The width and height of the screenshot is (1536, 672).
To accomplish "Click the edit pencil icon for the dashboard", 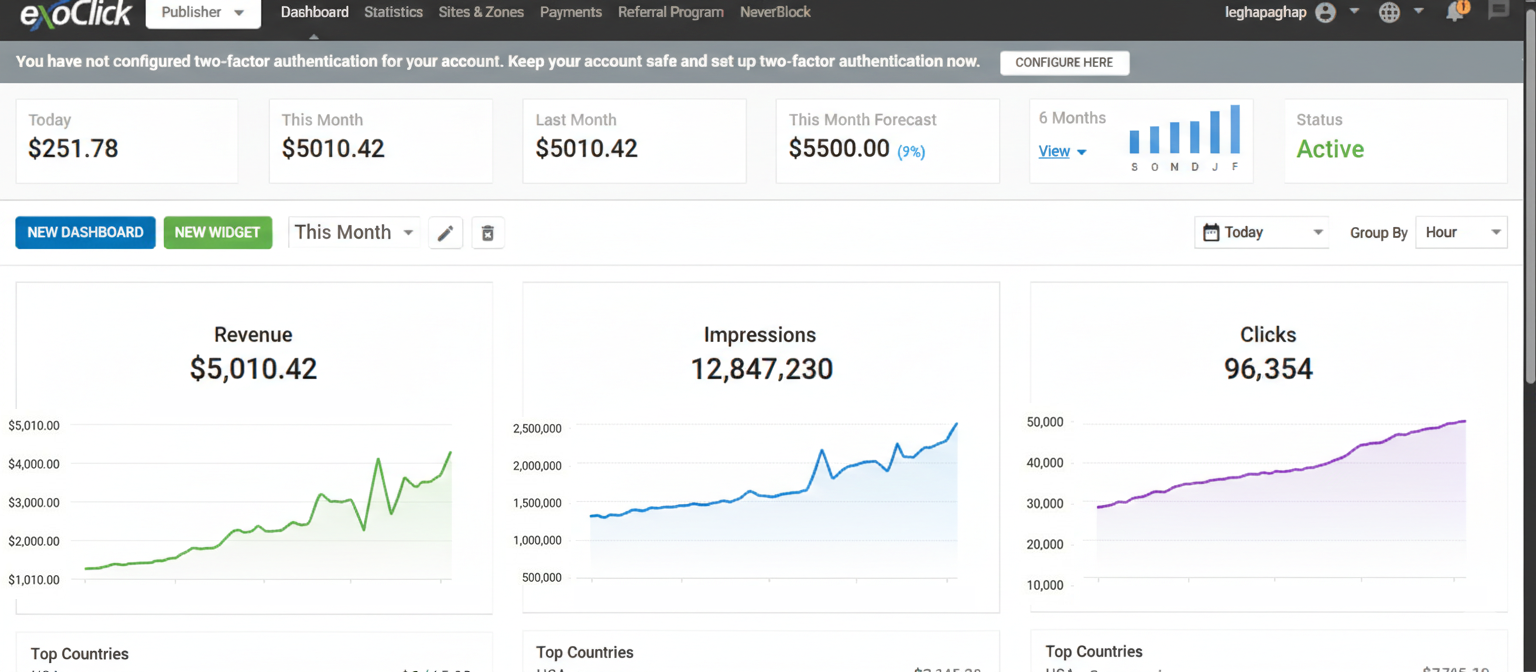I will click(x=445, y=232).
